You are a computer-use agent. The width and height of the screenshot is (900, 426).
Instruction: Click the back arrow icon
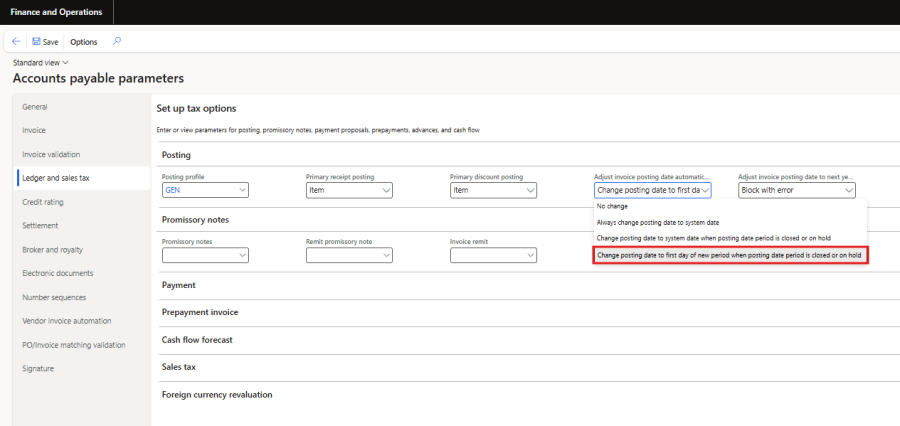click(16, 41)
